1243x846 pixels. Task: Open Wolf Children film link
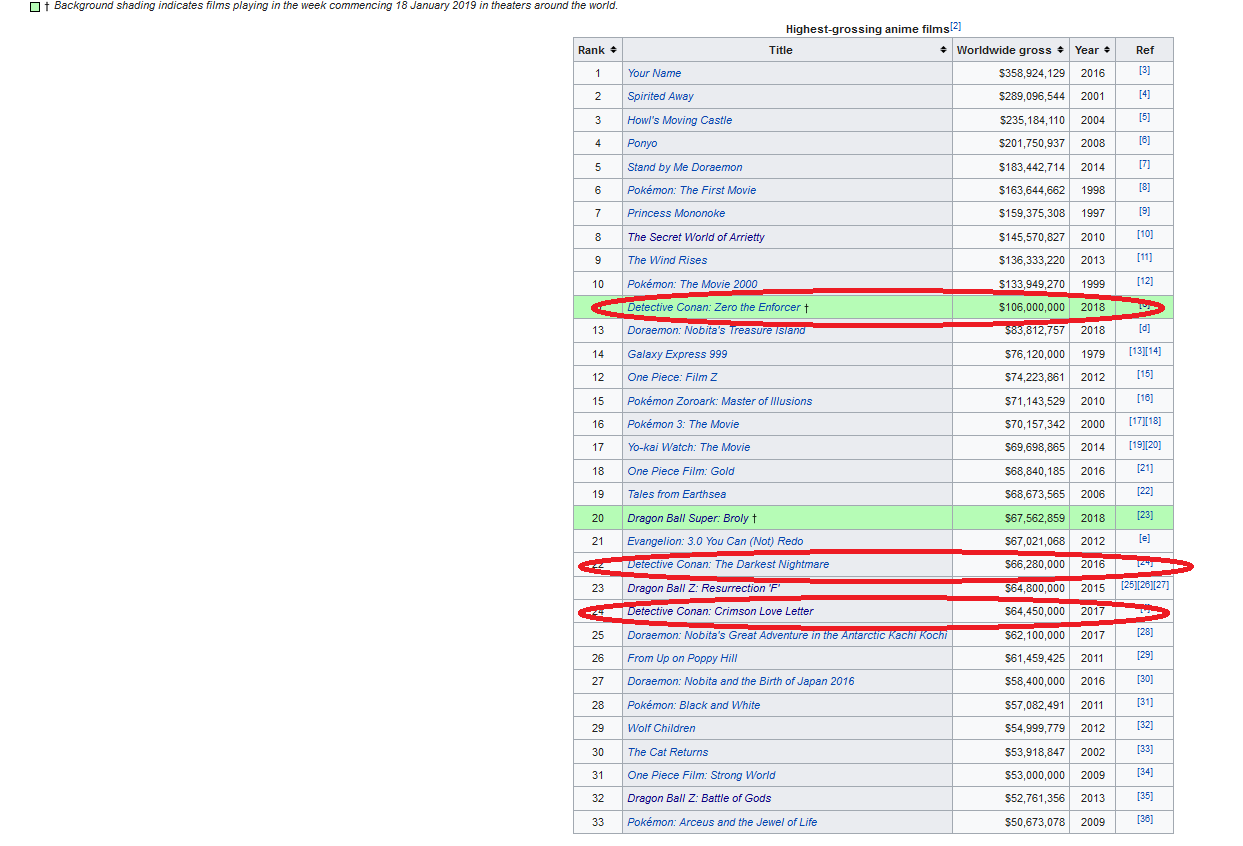661,728
